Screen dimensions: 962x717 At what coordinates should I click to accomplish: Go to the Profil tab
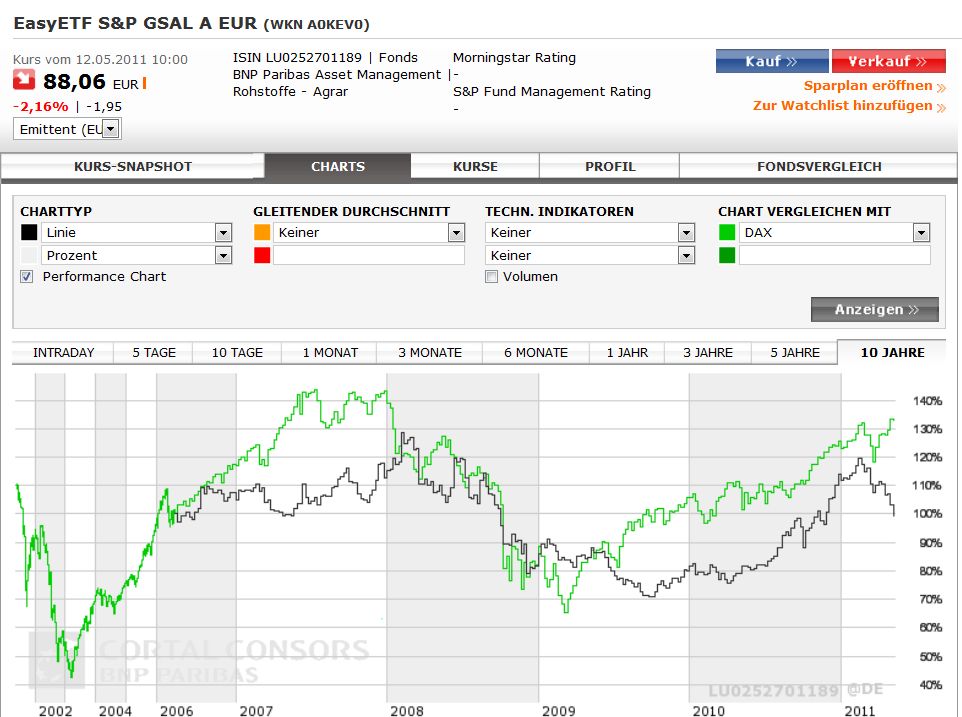(x=610, y=166)
